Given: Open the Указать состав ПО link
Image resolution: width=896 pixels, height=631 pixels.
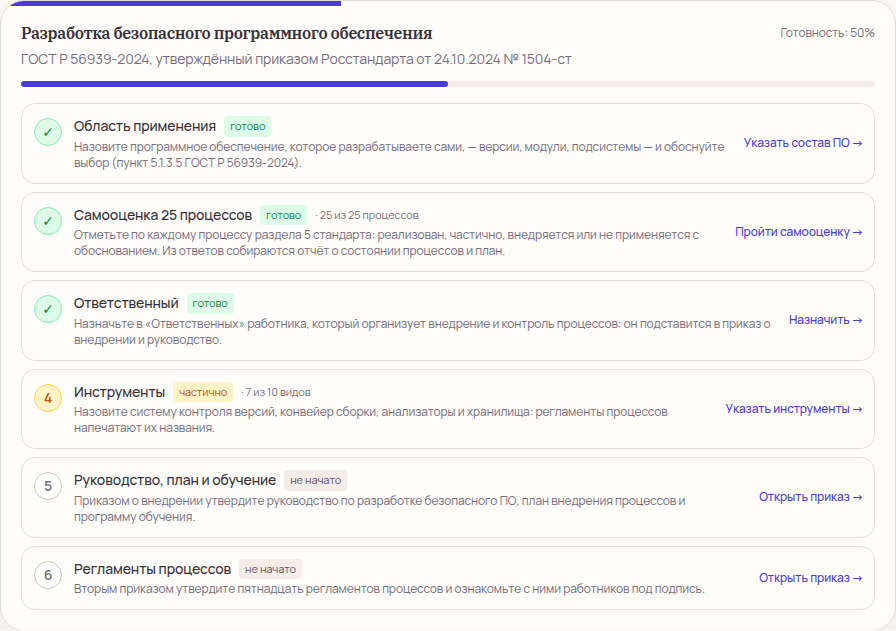Looking at the screenshot, I should tap(803, 143).
